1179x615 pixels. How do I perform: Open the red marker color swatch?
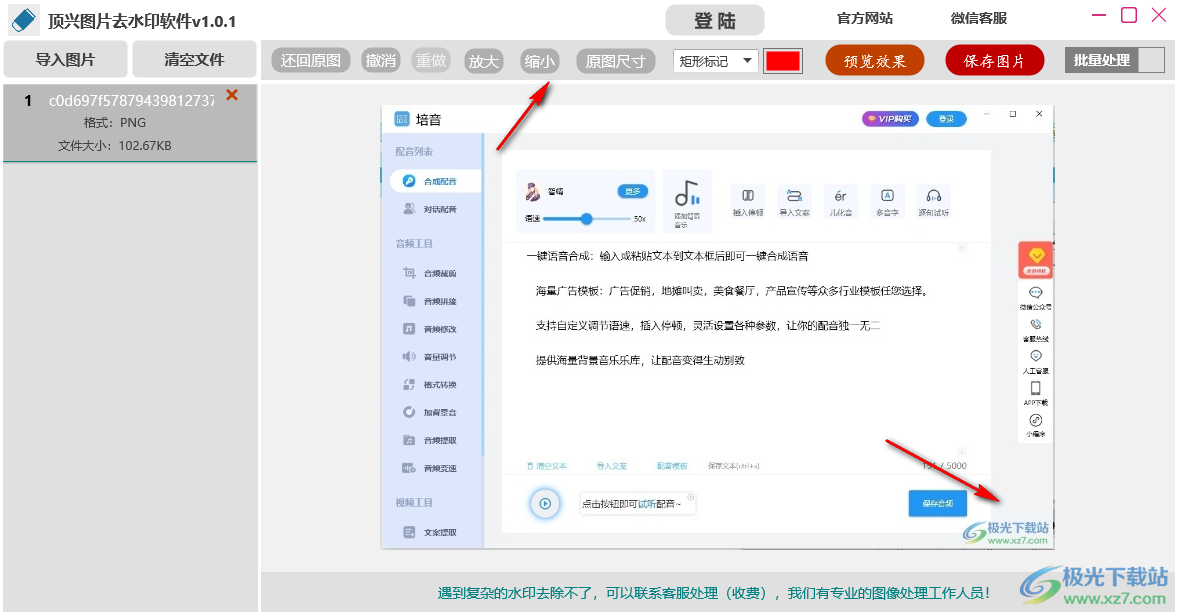point(783,61)
